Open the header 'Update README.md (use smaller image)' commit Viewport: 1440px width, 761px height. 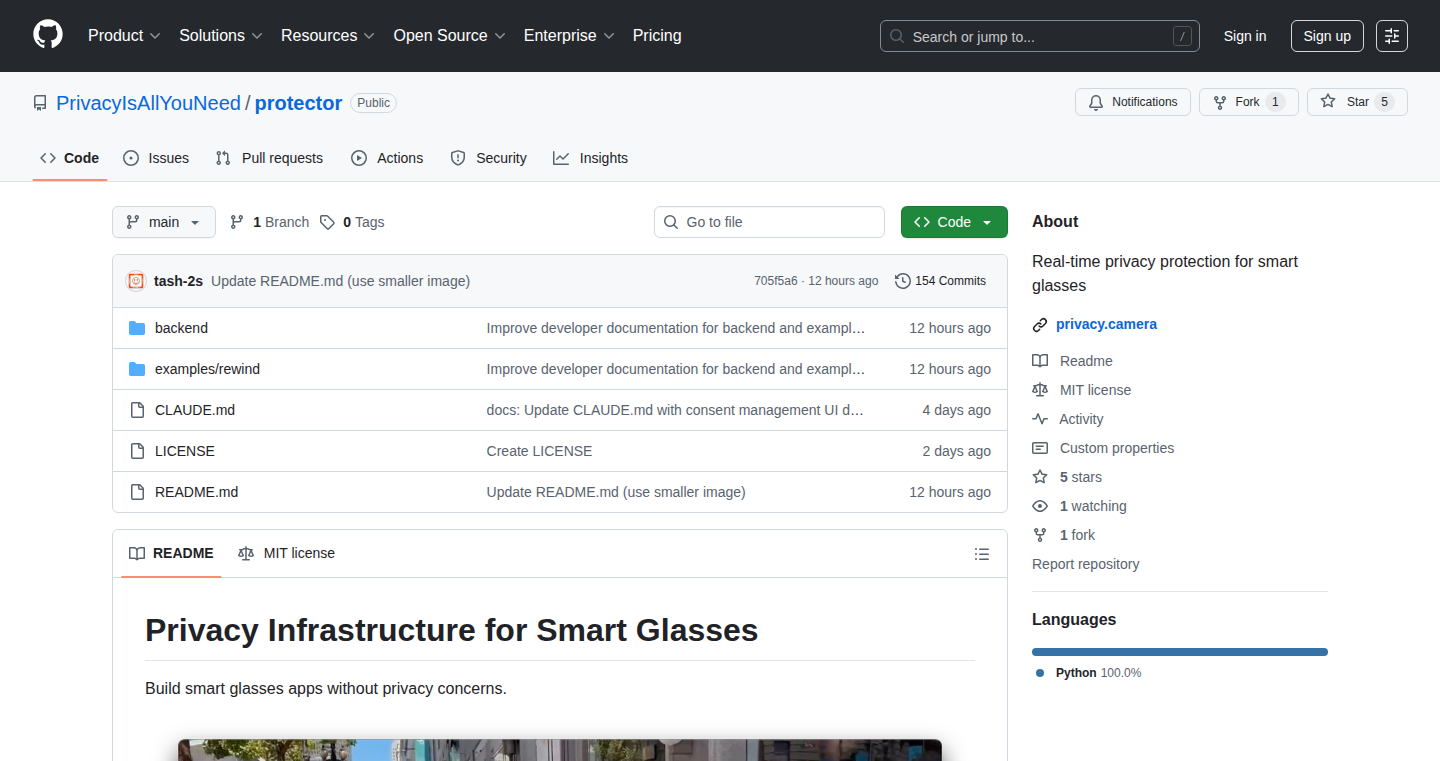pos(340,281)
